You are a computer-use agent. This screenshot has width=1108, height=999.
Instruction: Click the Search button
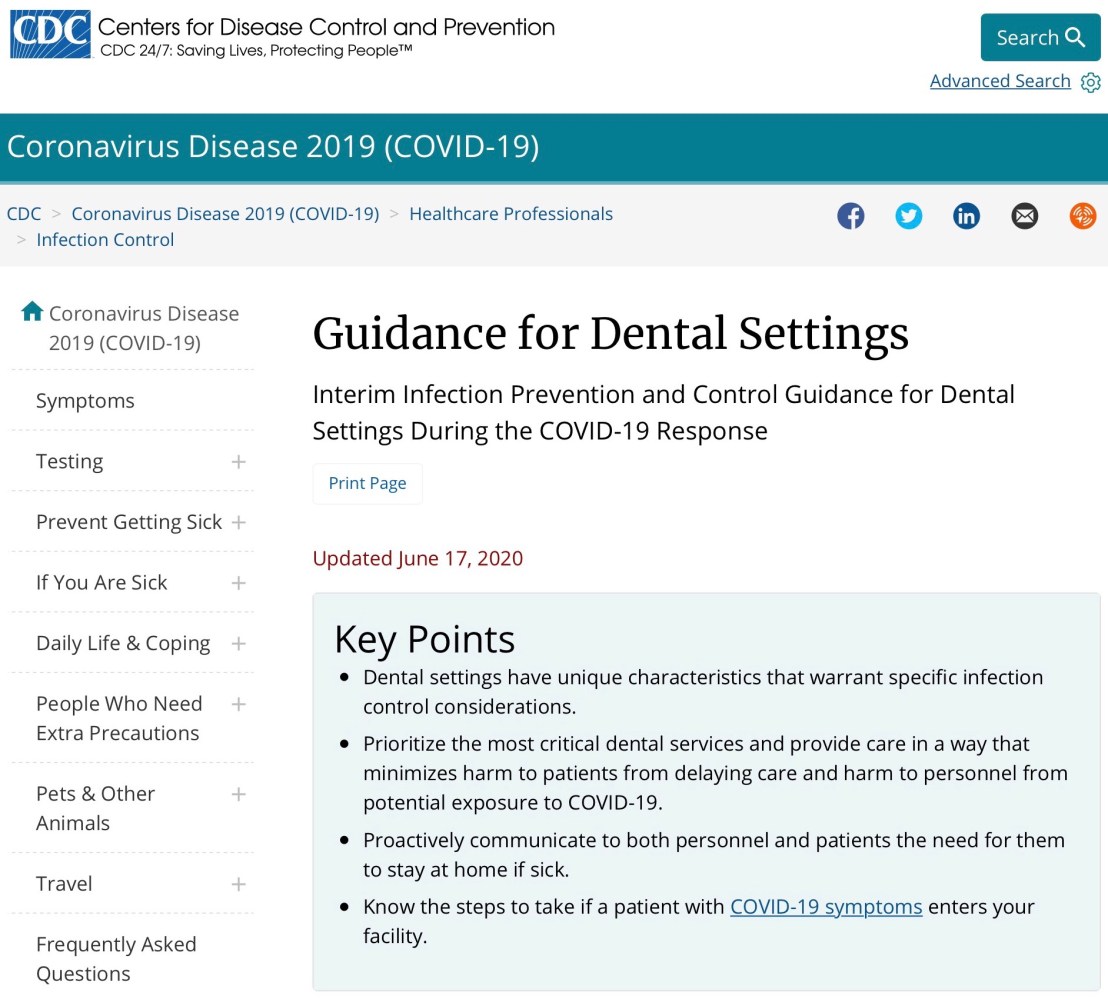pos(1040,38)
